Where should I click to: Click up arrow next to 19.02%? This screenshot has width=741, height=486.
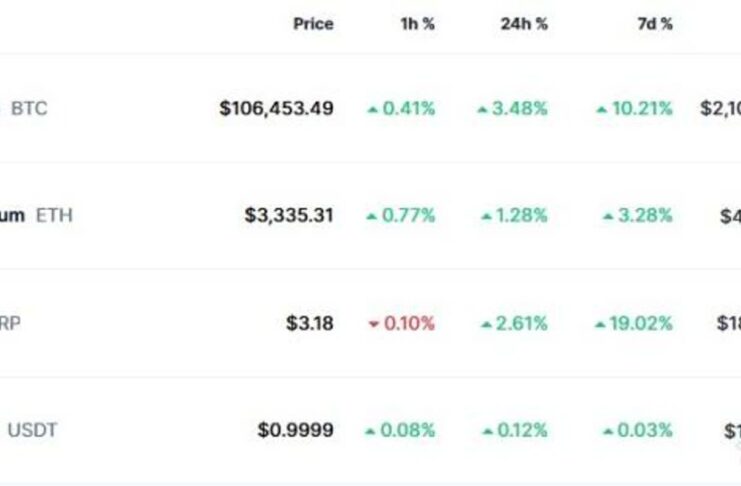(600, 325)
